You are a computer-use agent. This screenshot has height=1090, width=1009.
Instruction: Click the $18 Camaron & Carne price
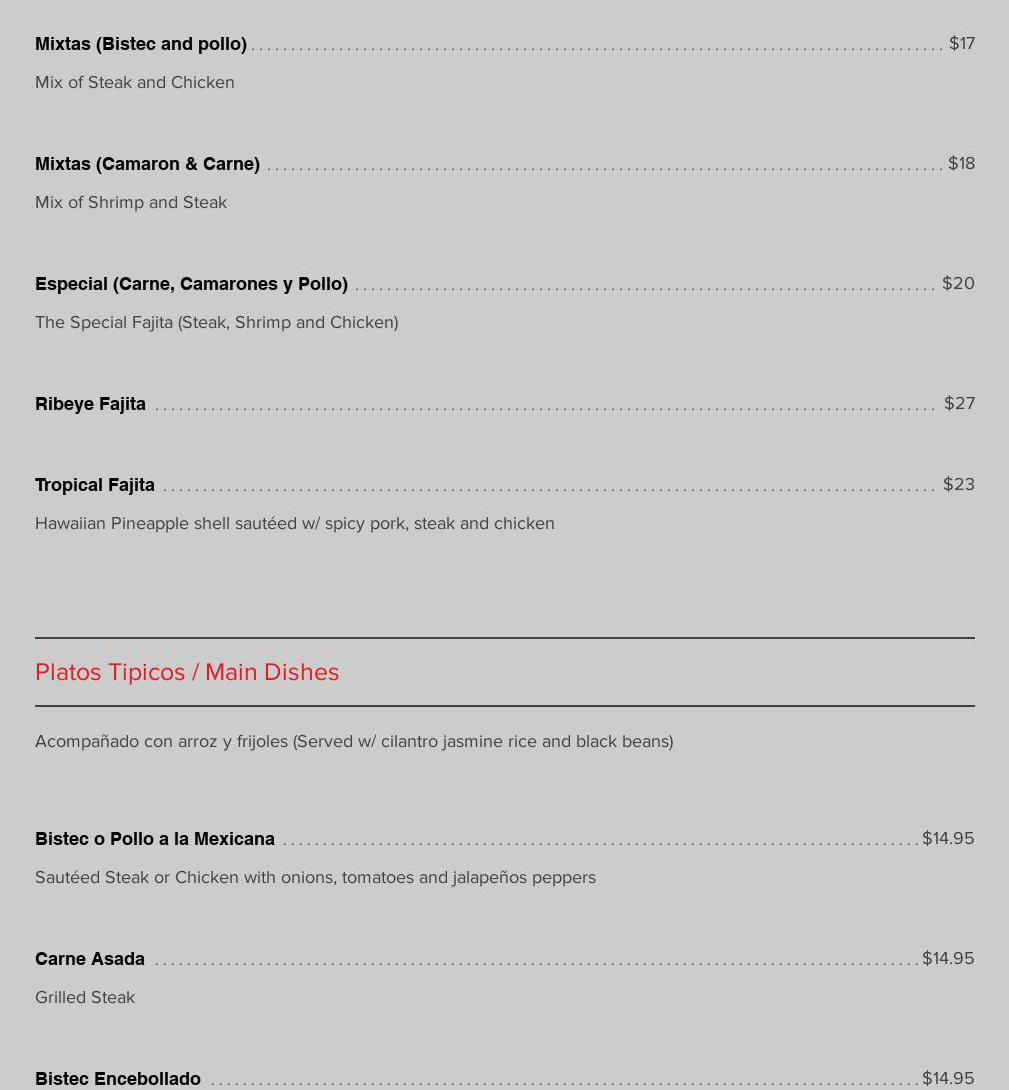(961, 163)
